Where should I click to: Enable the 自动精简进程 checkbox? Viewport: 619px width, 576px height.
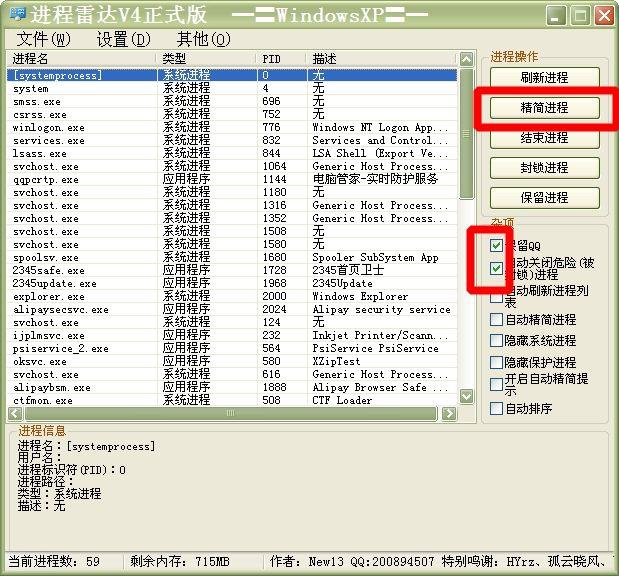[x=496, y=319]
